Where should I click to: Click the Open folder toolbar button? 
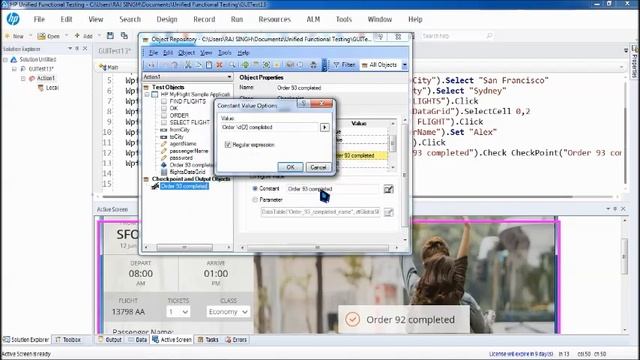click(x=49, y=36)
